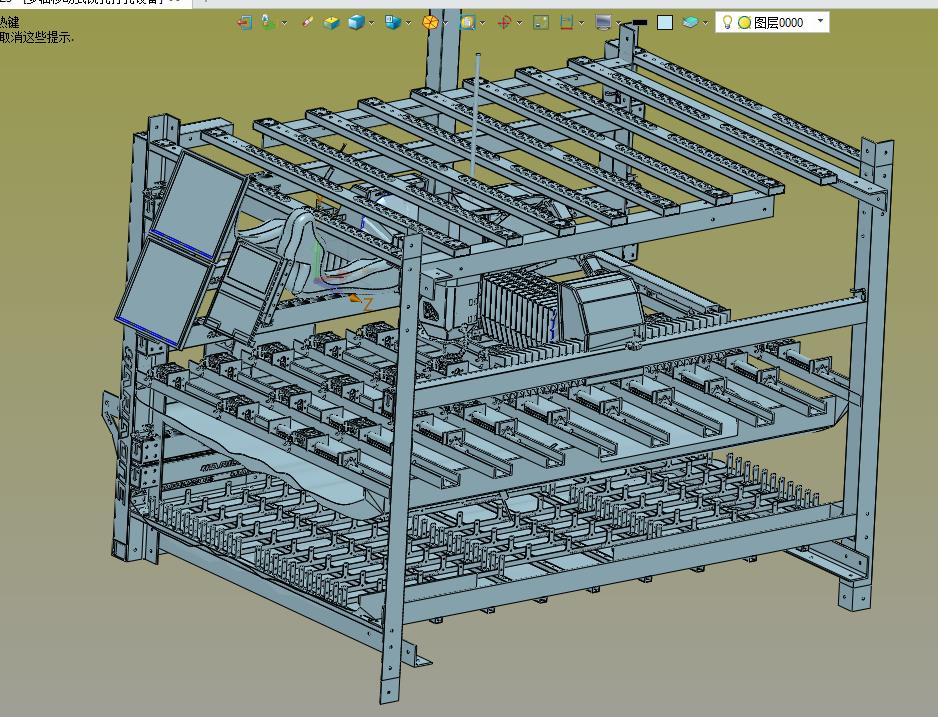Click the black line style swatch
This screenshot has width=938, height=717.
click(639, 23)
